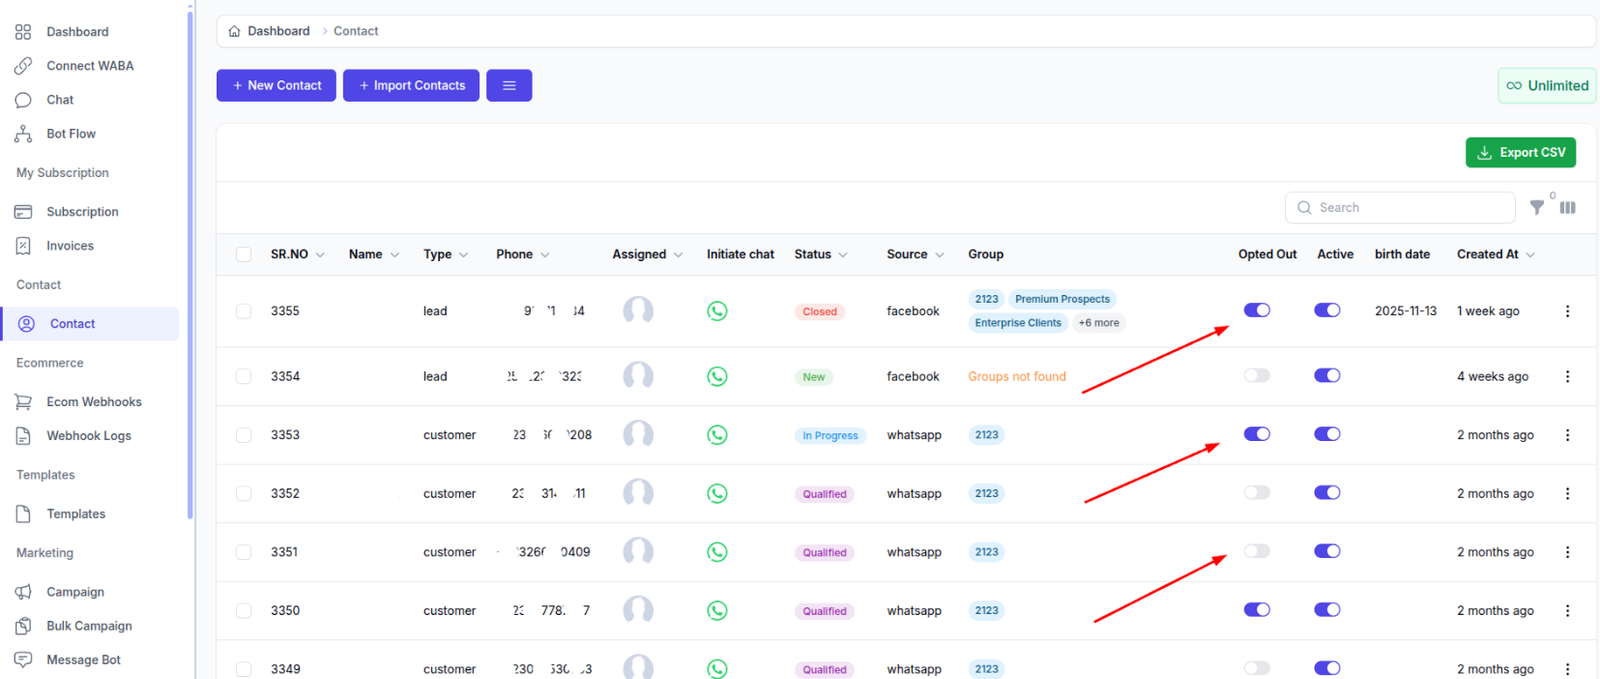Start WhatsApp chat with contact 3353
This screenshot has width=1600, height=679.
717,435
